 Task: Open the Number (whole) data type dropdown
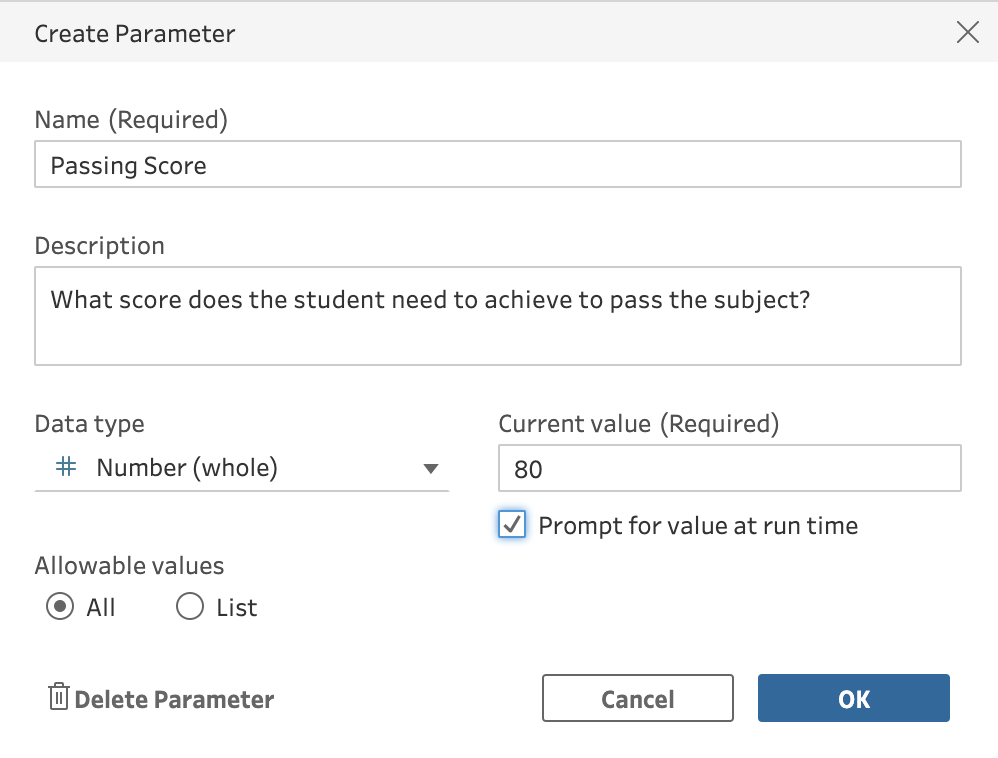coord(240,468)
